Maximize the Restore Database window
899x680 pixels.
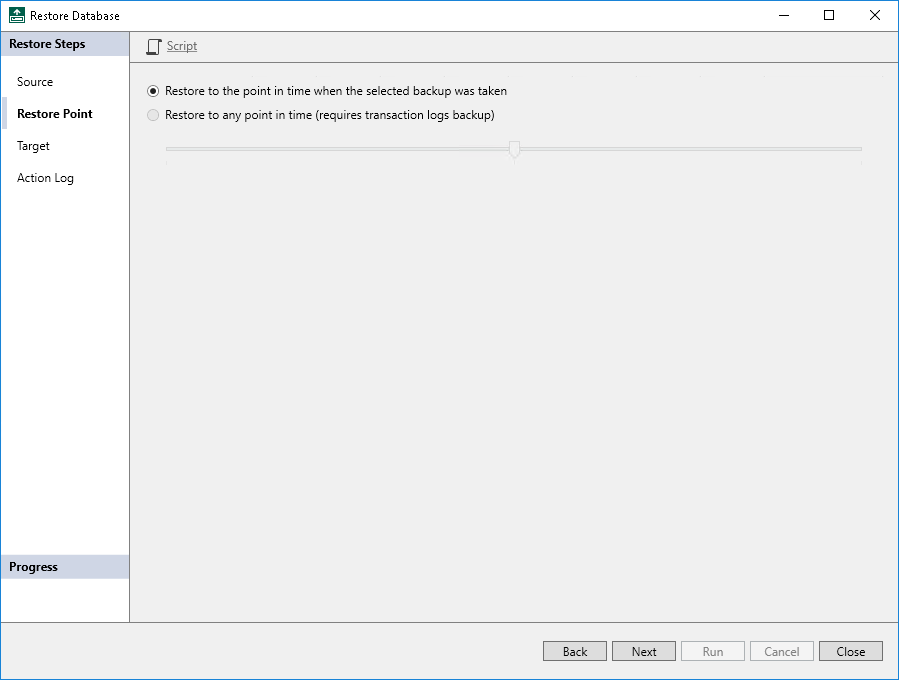[x=829, y=15]
